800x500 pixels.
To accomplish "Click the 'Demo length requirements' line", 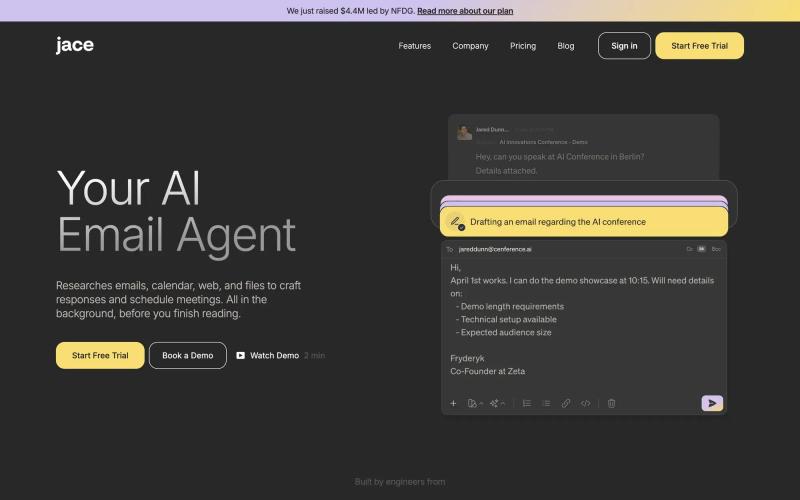I will pyautogui.click(x=510, y=307).
